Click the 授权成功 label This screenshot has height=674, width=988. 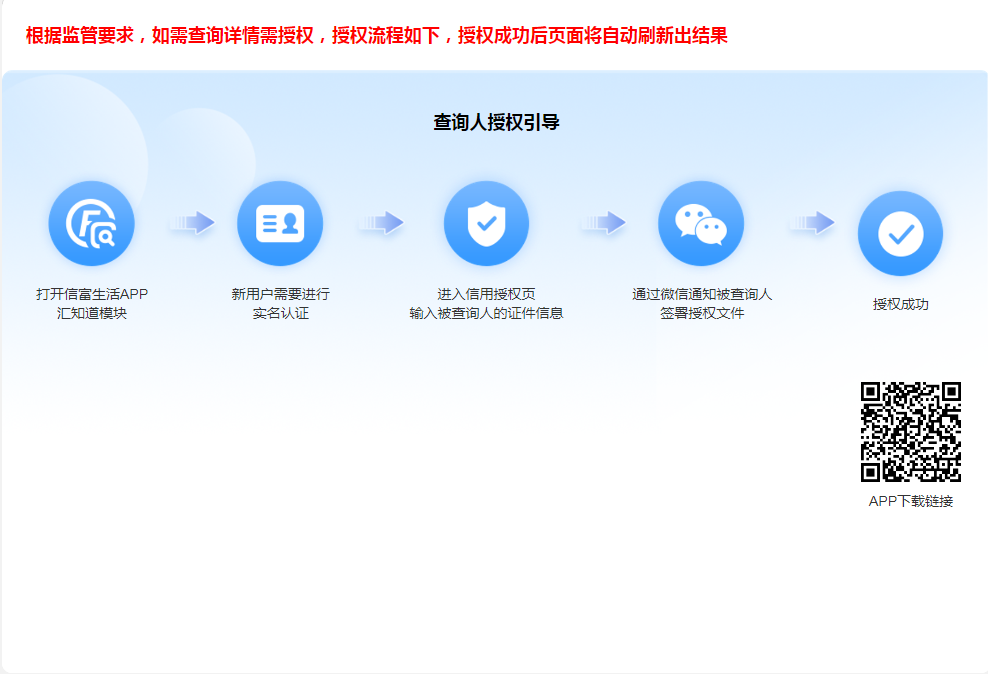point(900,304)
